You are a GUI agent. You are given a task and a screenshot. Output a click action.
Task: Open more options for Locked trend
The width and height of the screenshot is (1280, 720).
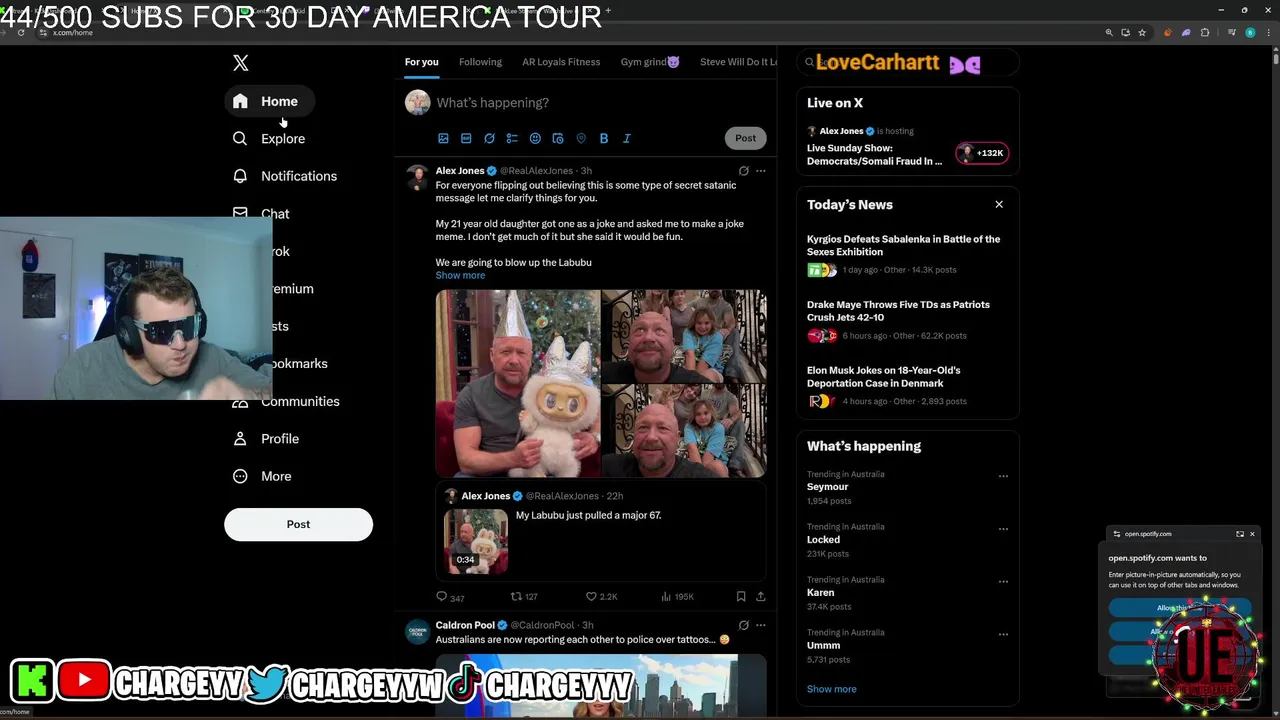[1003, 529]
